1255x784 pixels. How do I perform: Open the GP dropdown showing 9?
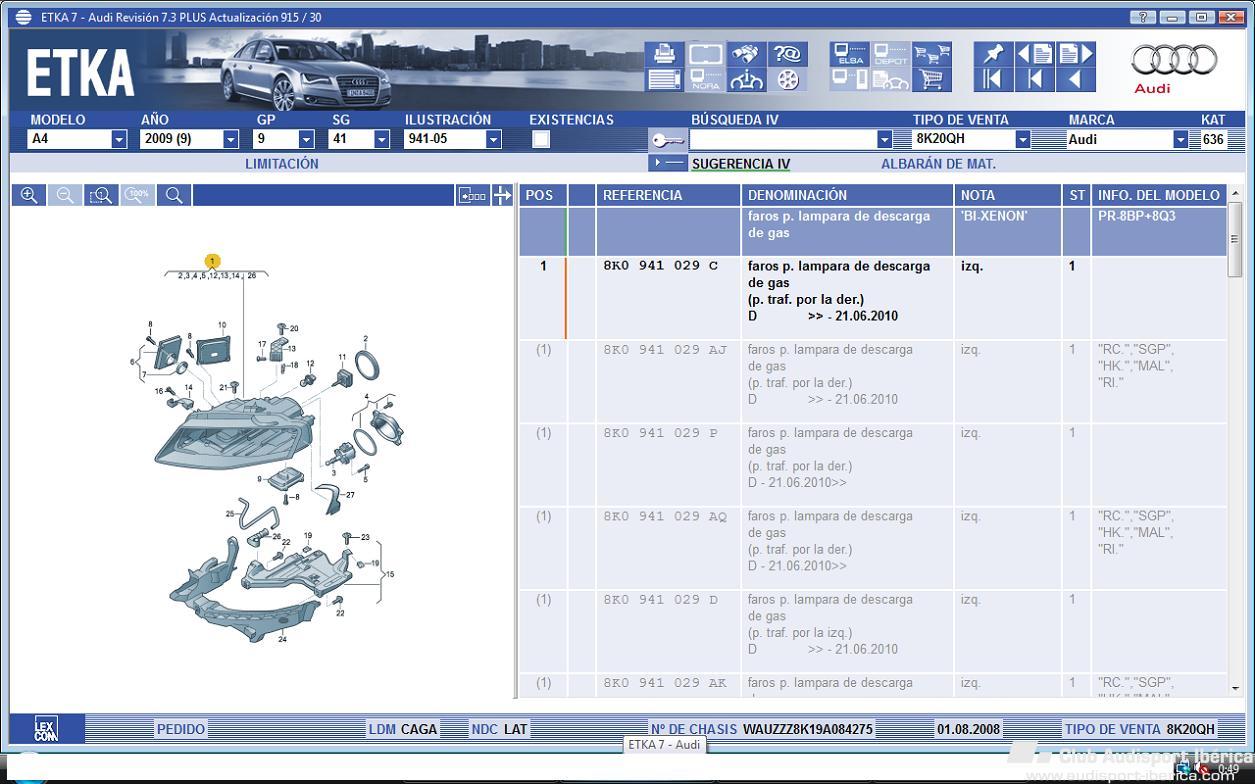click(x=306, y=139)
